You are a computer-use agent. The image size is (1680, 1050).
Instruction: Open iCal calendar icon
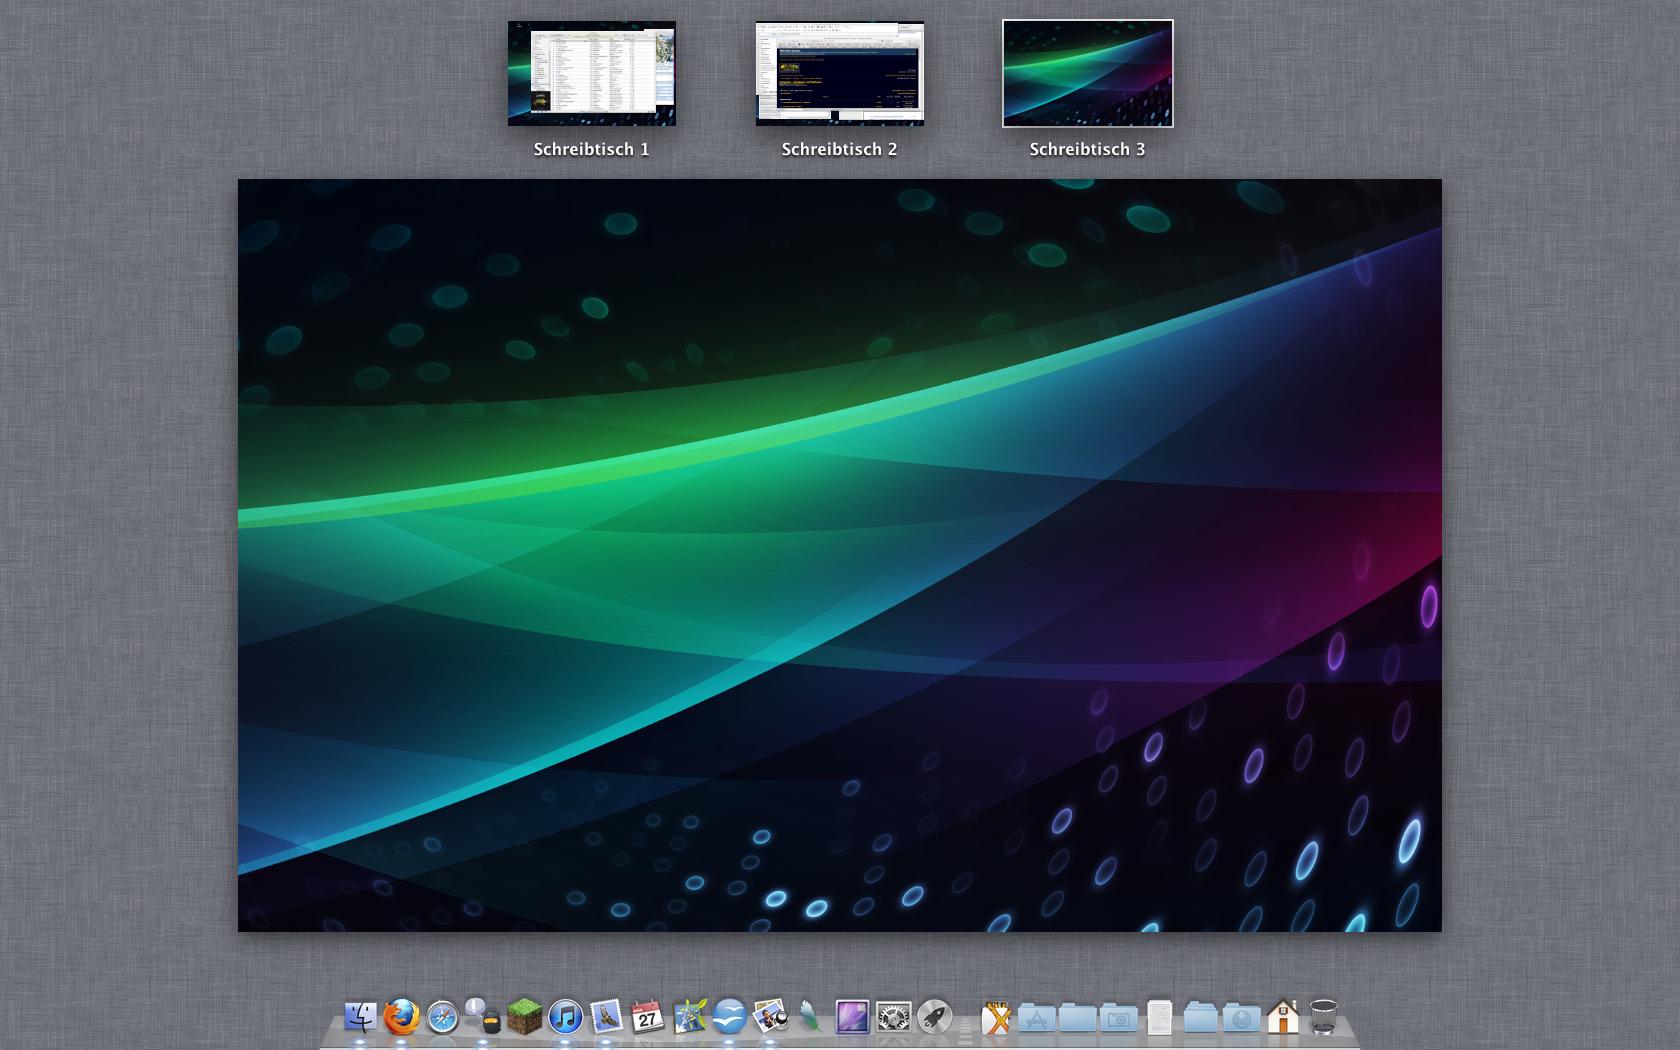[647, 1017]
